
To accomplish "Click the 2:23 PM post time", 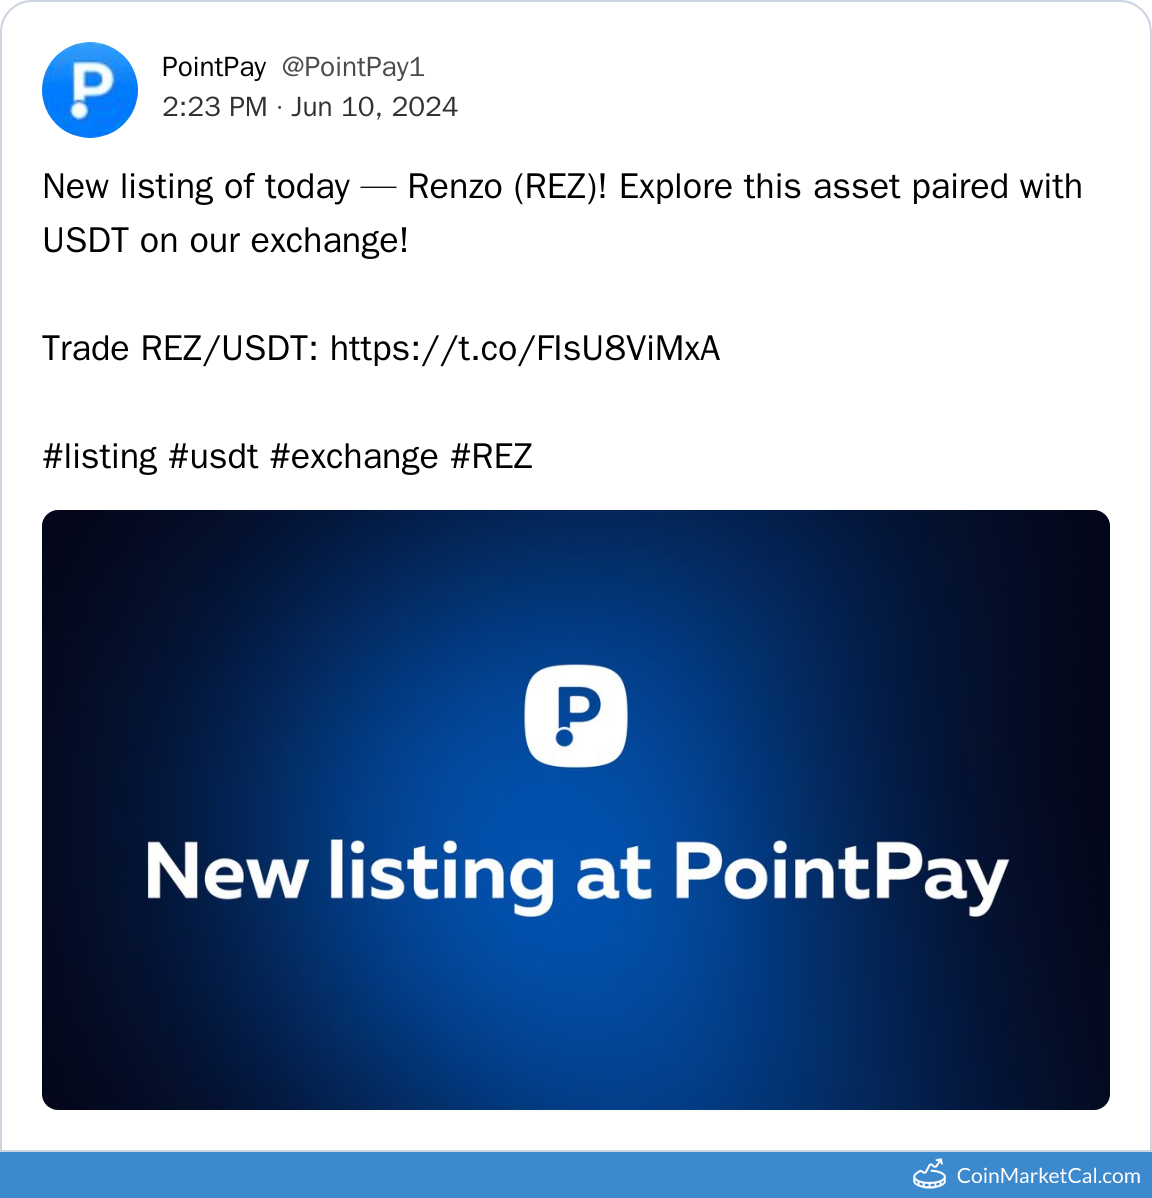I will coord(214,107).
